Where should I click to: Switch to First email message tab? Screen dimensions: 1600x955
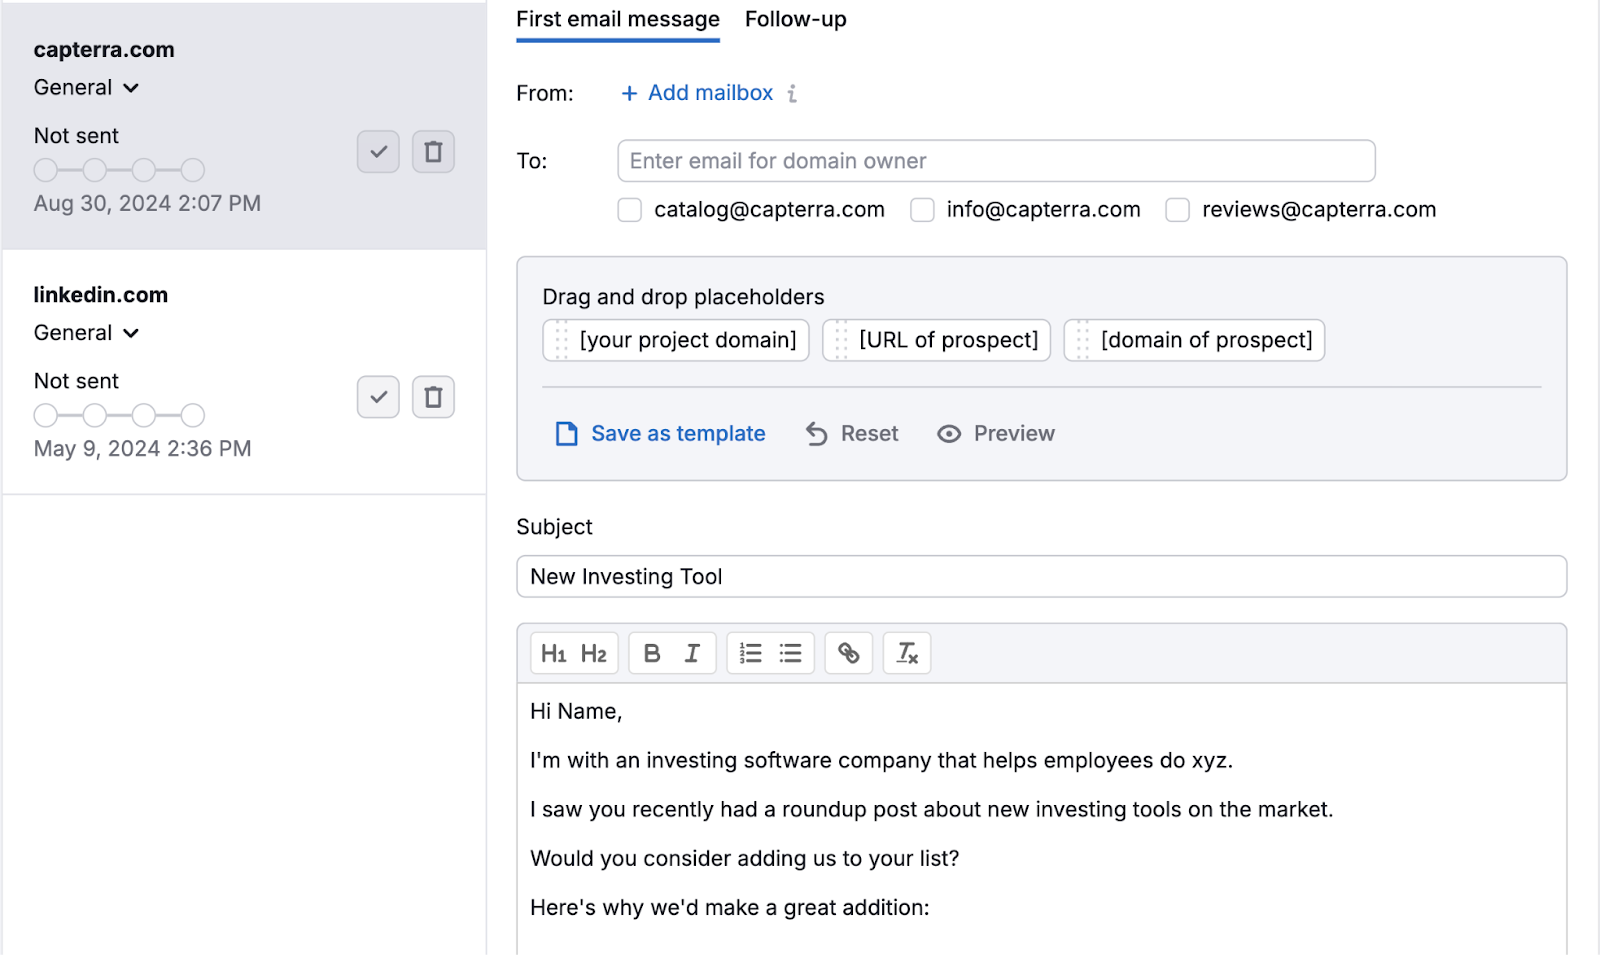point(618,20)
